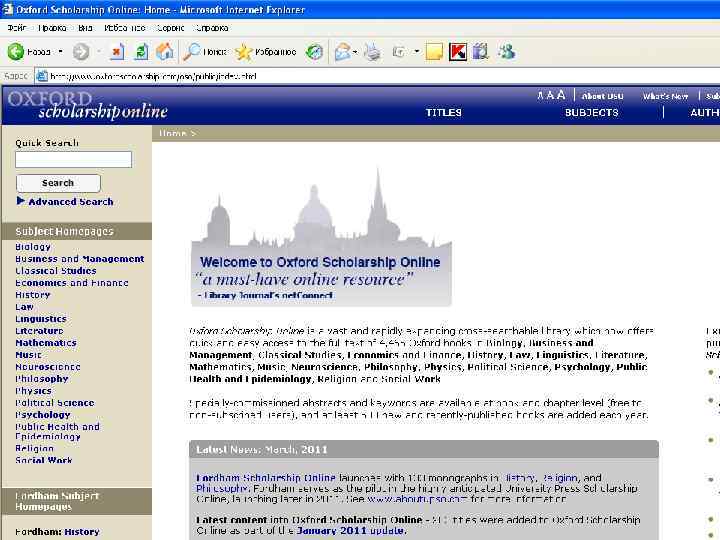The image size is (720, 540).
Task: Click the Search button
Action: tap(58, 183)
